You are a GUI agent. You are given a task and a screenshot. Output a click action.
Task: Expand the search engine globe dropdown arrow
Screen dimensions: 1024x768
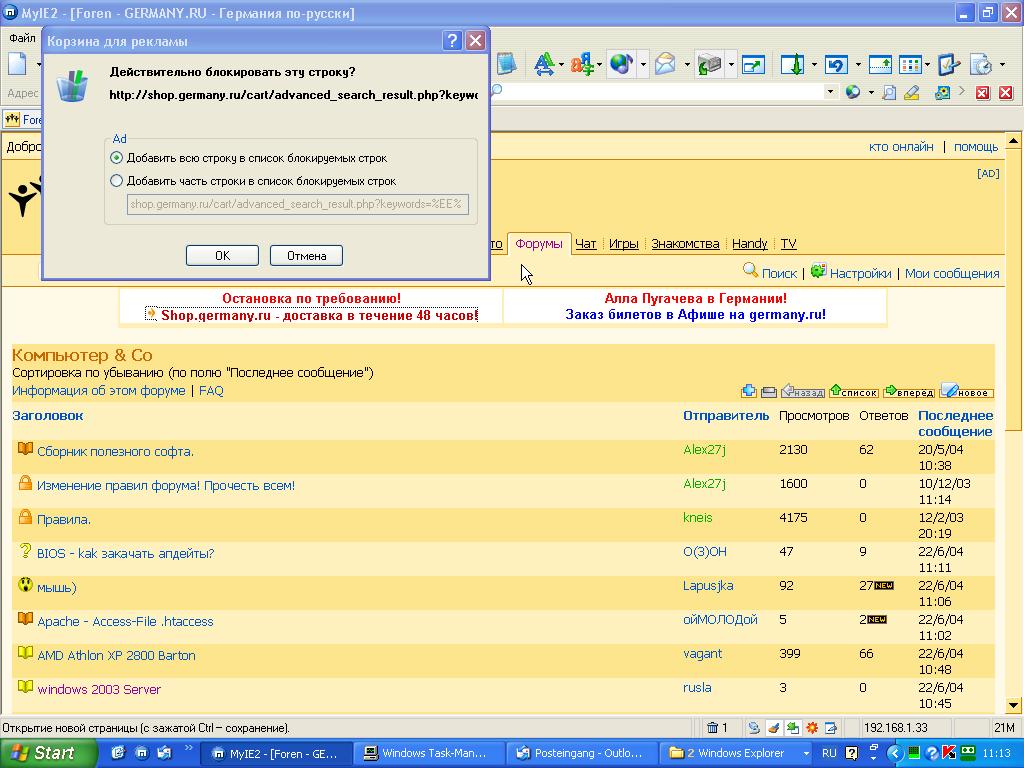(871, 93)
